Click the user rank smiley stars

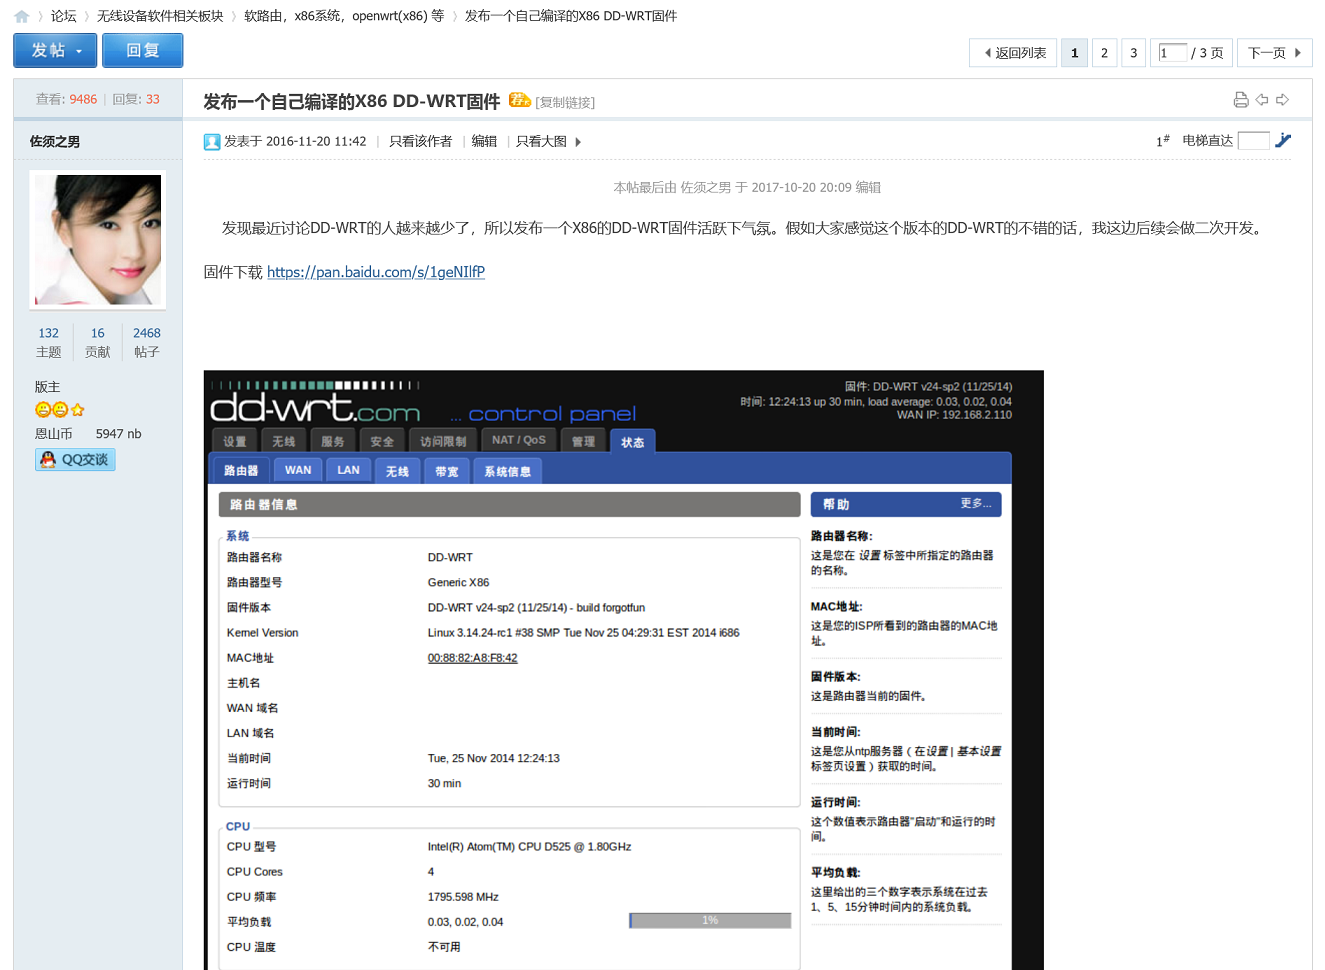pos(60,409)
